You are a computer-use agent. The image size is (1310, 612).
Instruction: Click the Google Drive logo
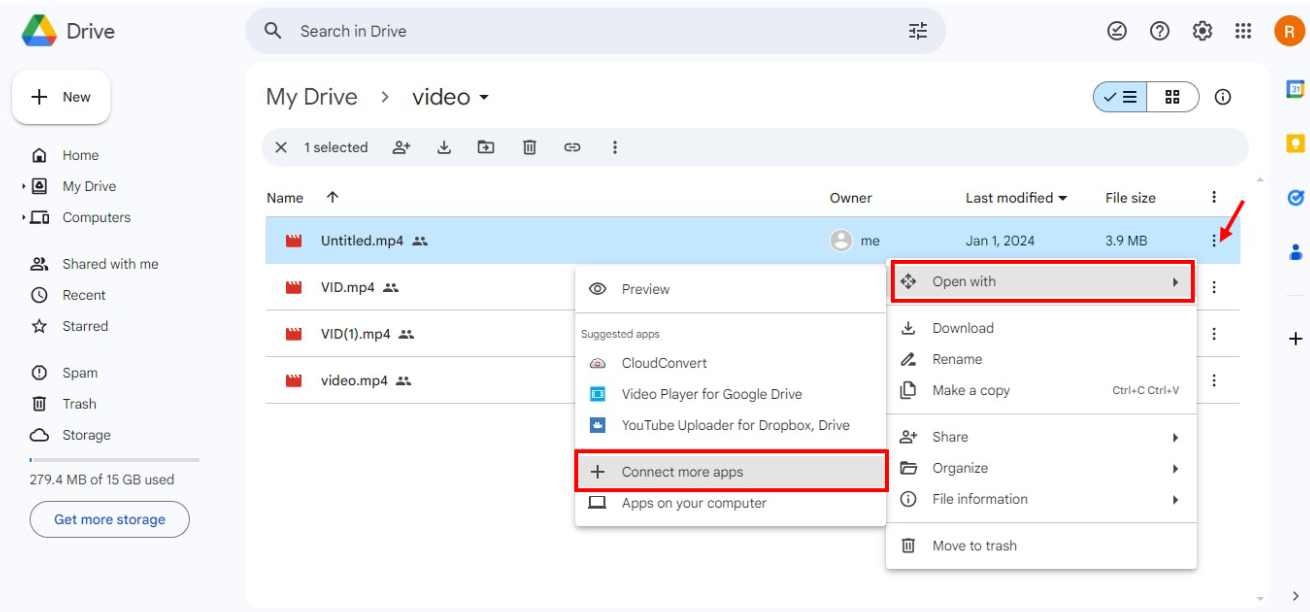40,31
